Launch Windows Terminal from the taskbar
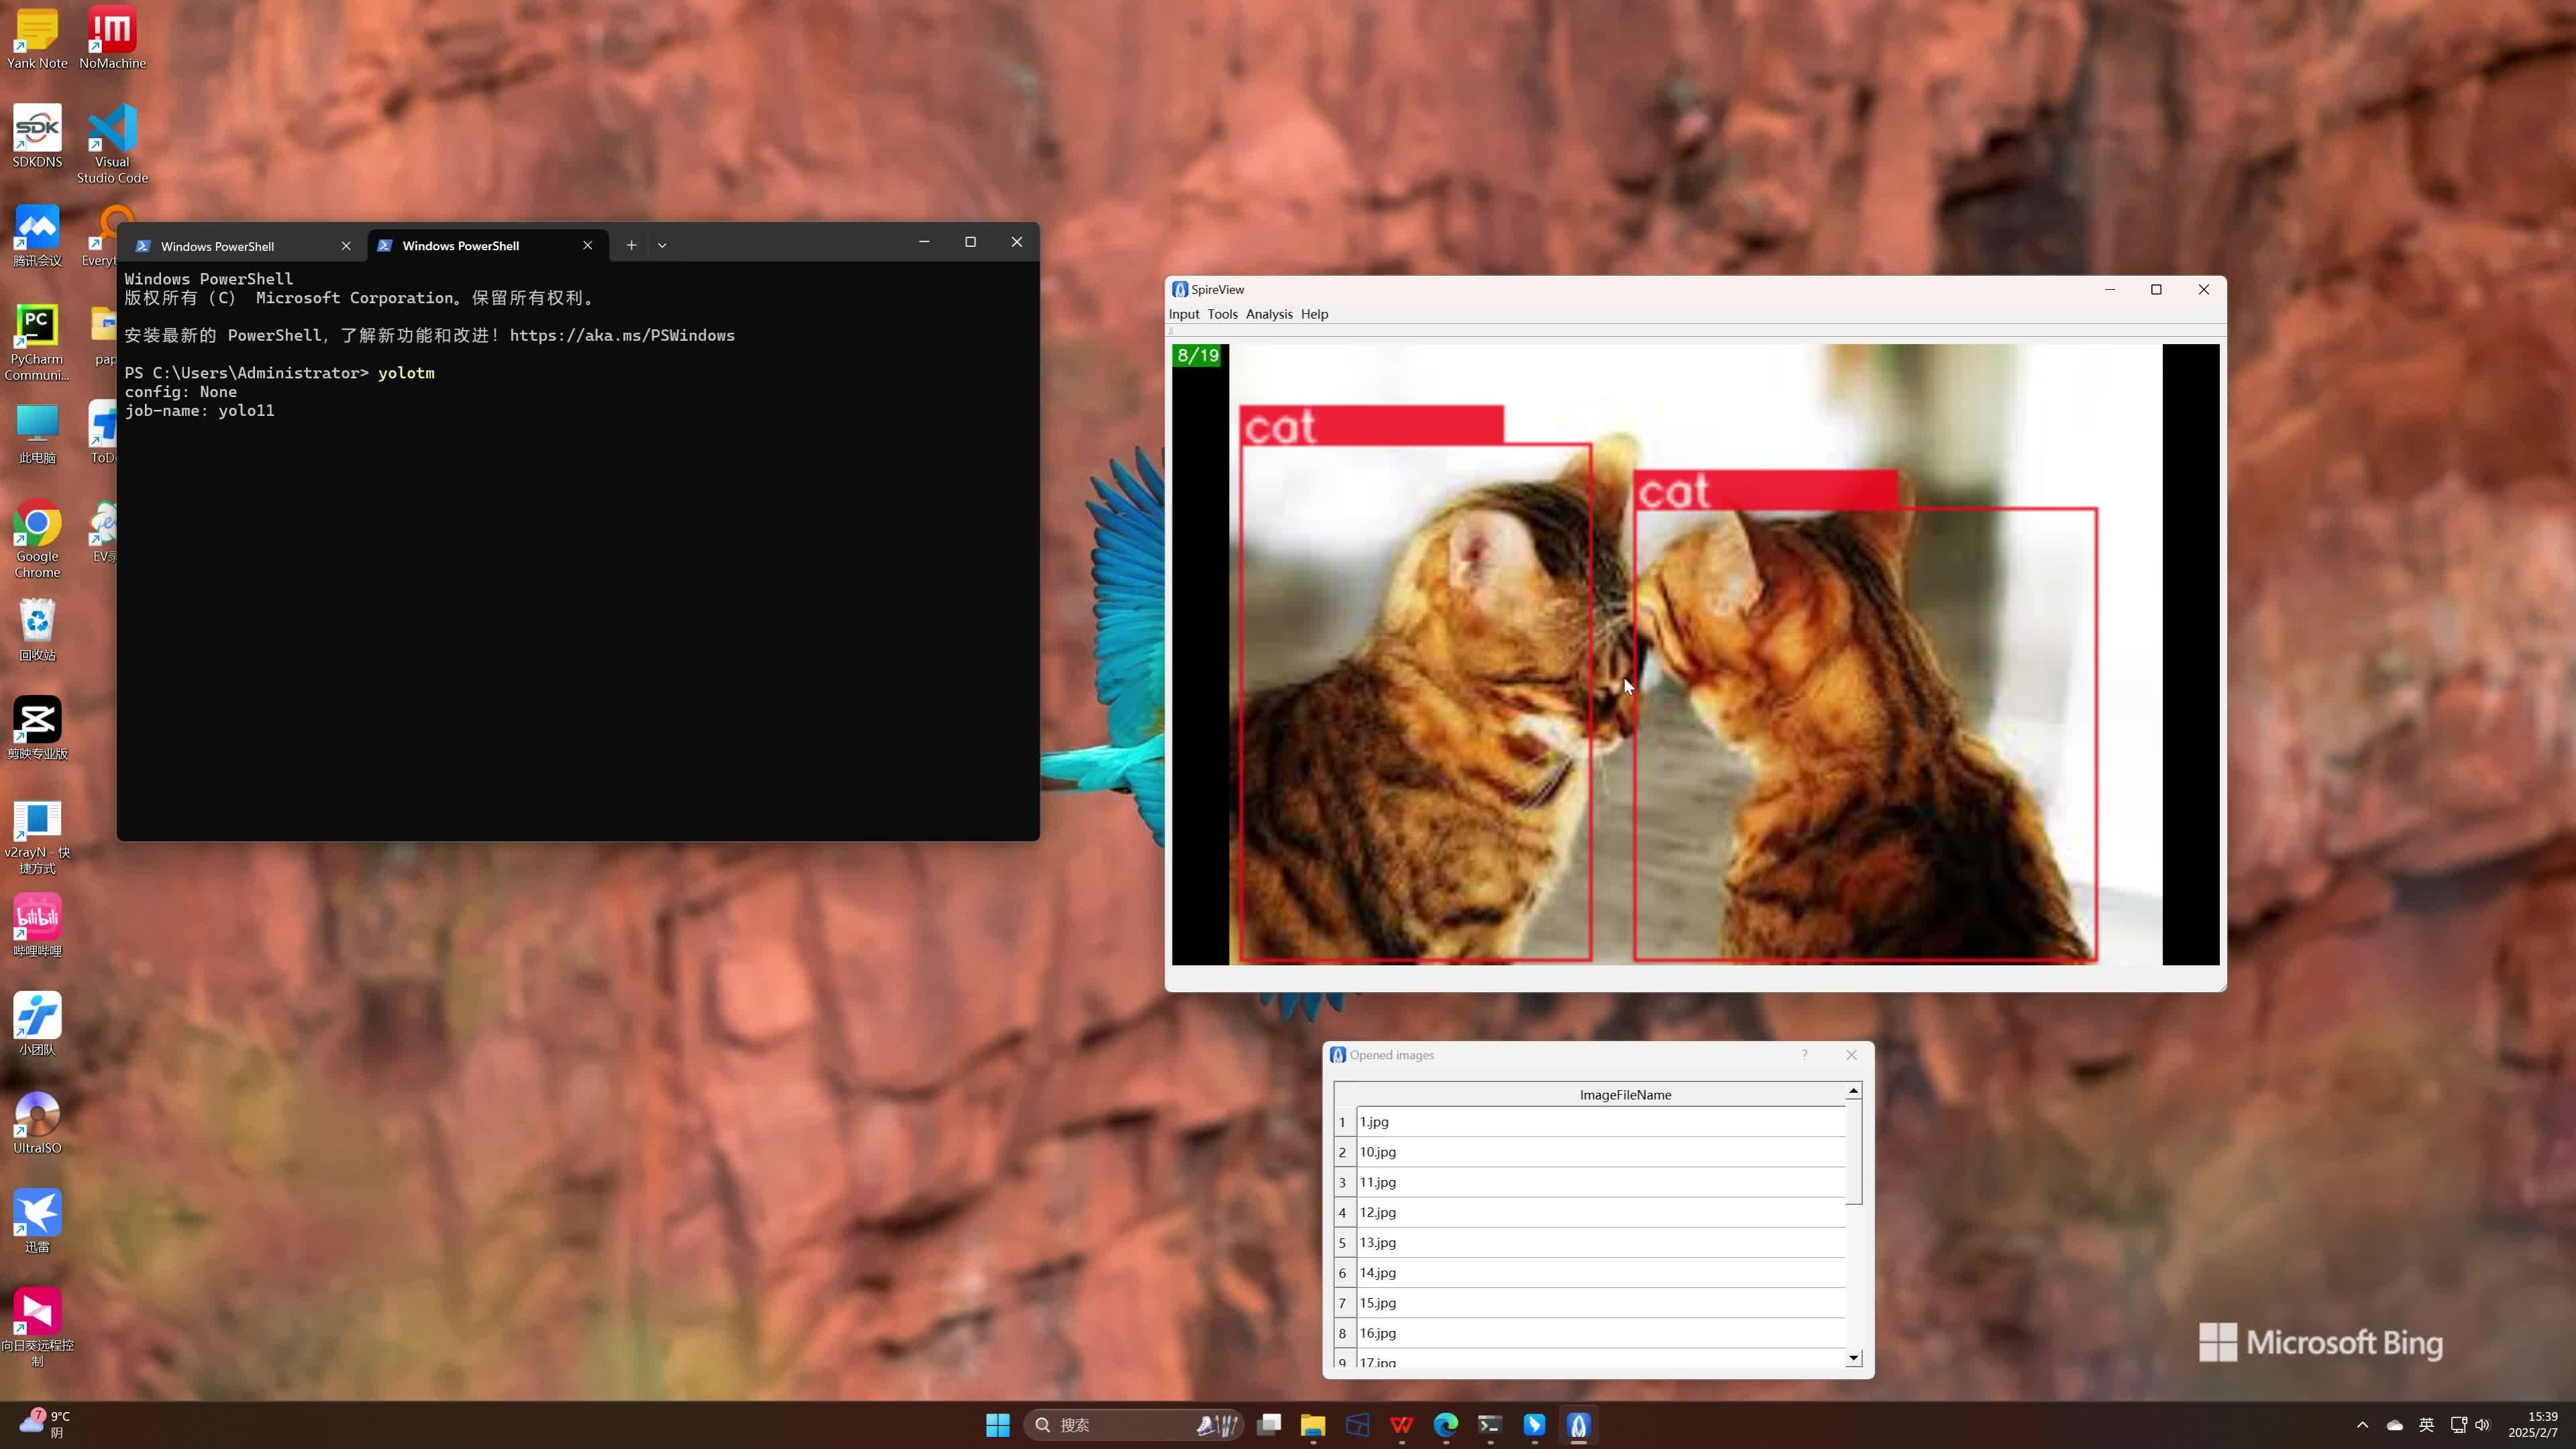 (1490, 1425)
